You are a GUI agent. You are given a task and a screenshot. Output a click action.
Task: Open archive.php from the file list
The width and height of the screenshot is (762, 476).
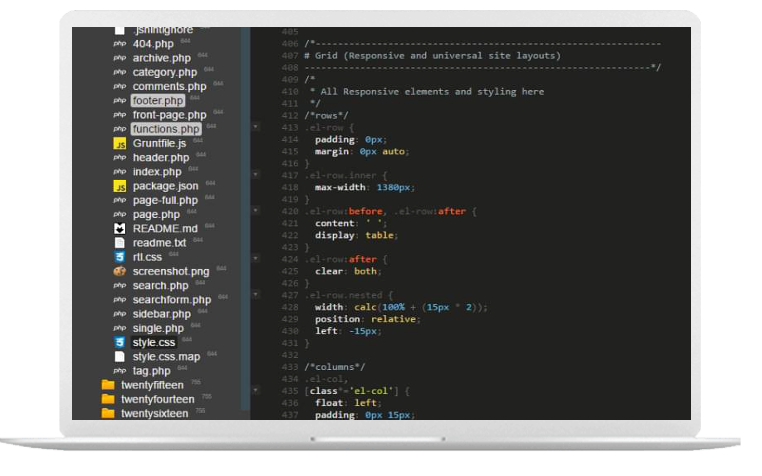(162, 58)
